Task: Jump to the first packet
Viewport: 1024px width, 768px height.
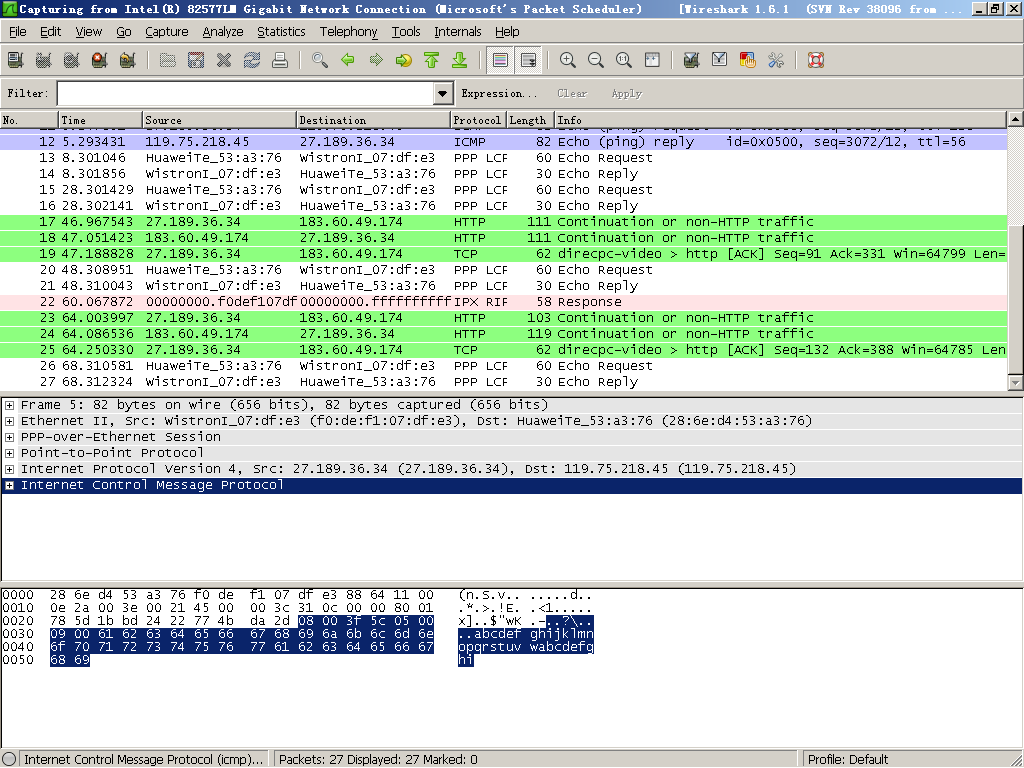Action: click(432, 60)
